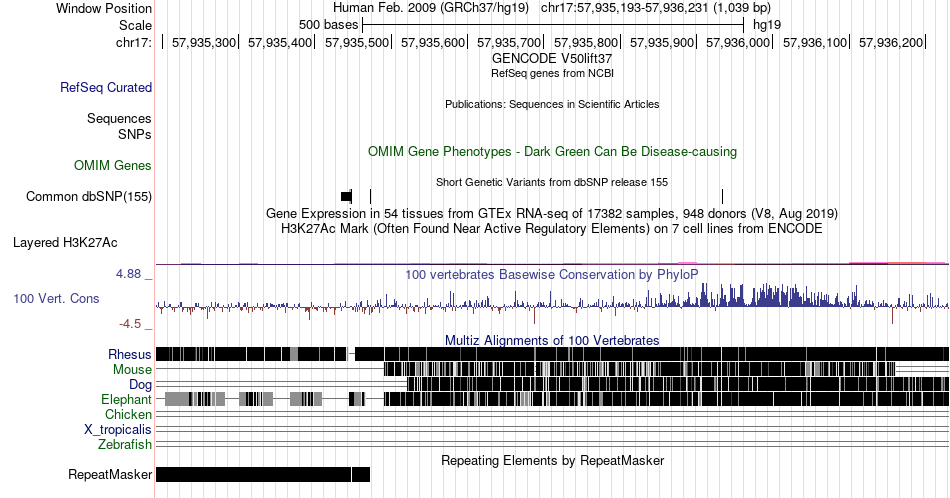Click the -4.5 conservation axis value

point(130,324)
